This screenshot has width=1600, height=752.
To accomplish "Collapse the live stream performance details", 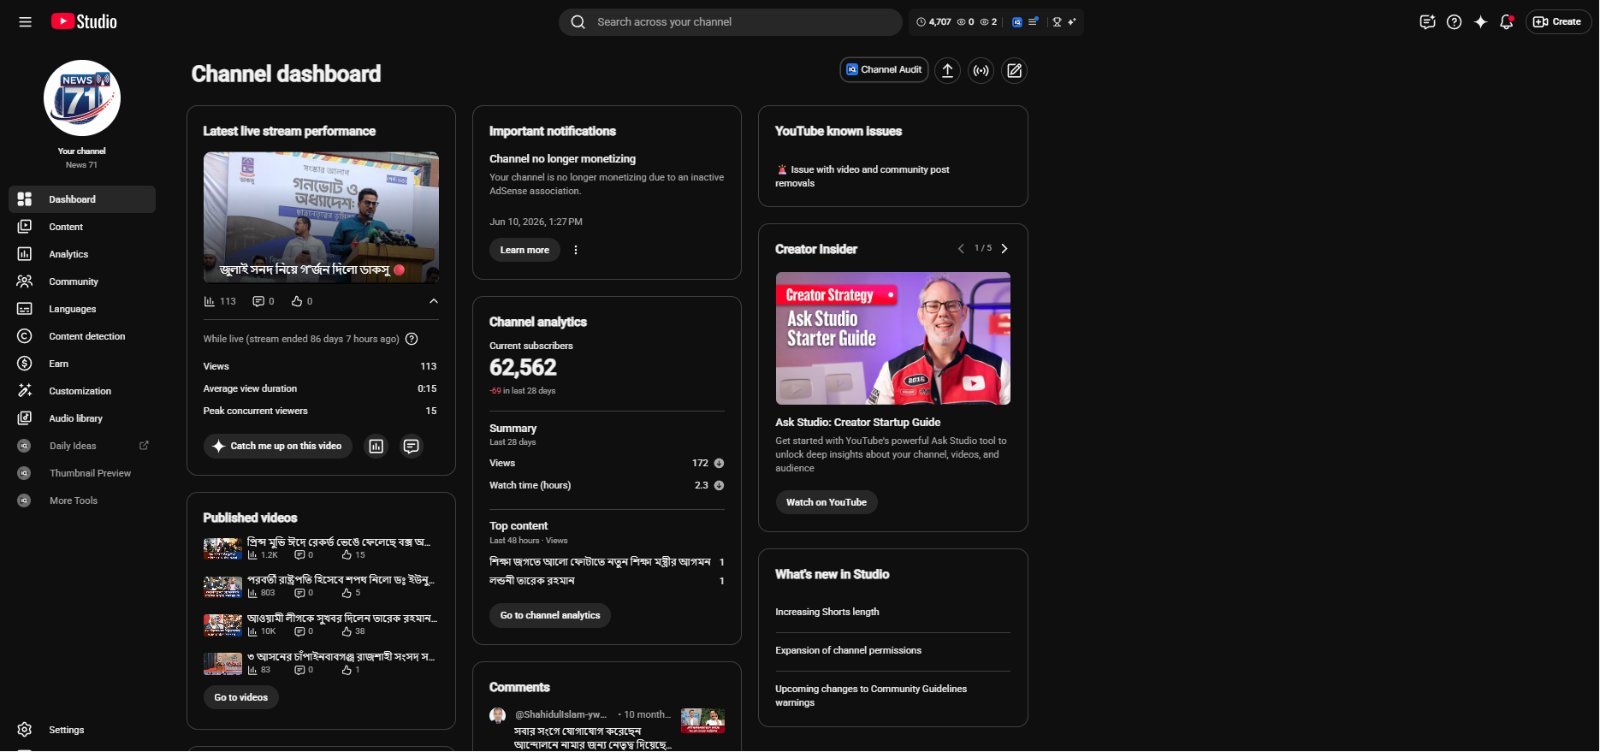I will (x=433, y=301).
